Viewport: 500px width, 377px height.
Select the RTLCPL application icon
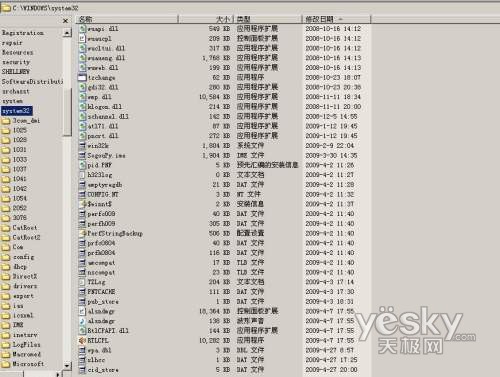(x=82, y=341)
